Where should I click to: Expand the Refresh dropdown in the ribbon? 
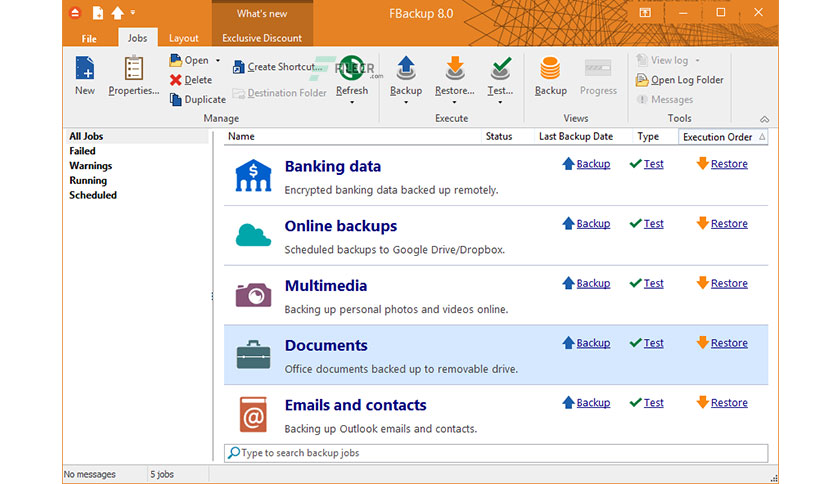point(351,101)
